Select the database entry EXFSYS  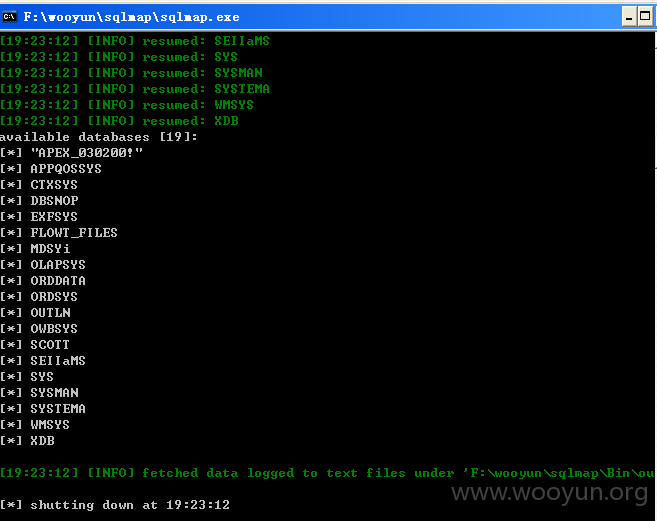[39, 217]
